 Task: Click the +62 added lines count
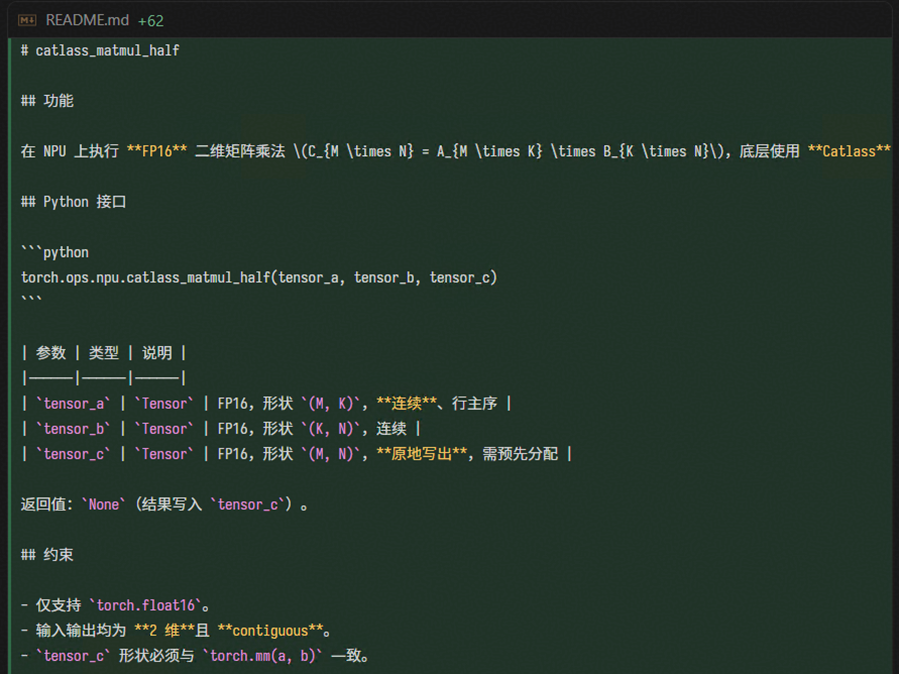pos(151,21)
